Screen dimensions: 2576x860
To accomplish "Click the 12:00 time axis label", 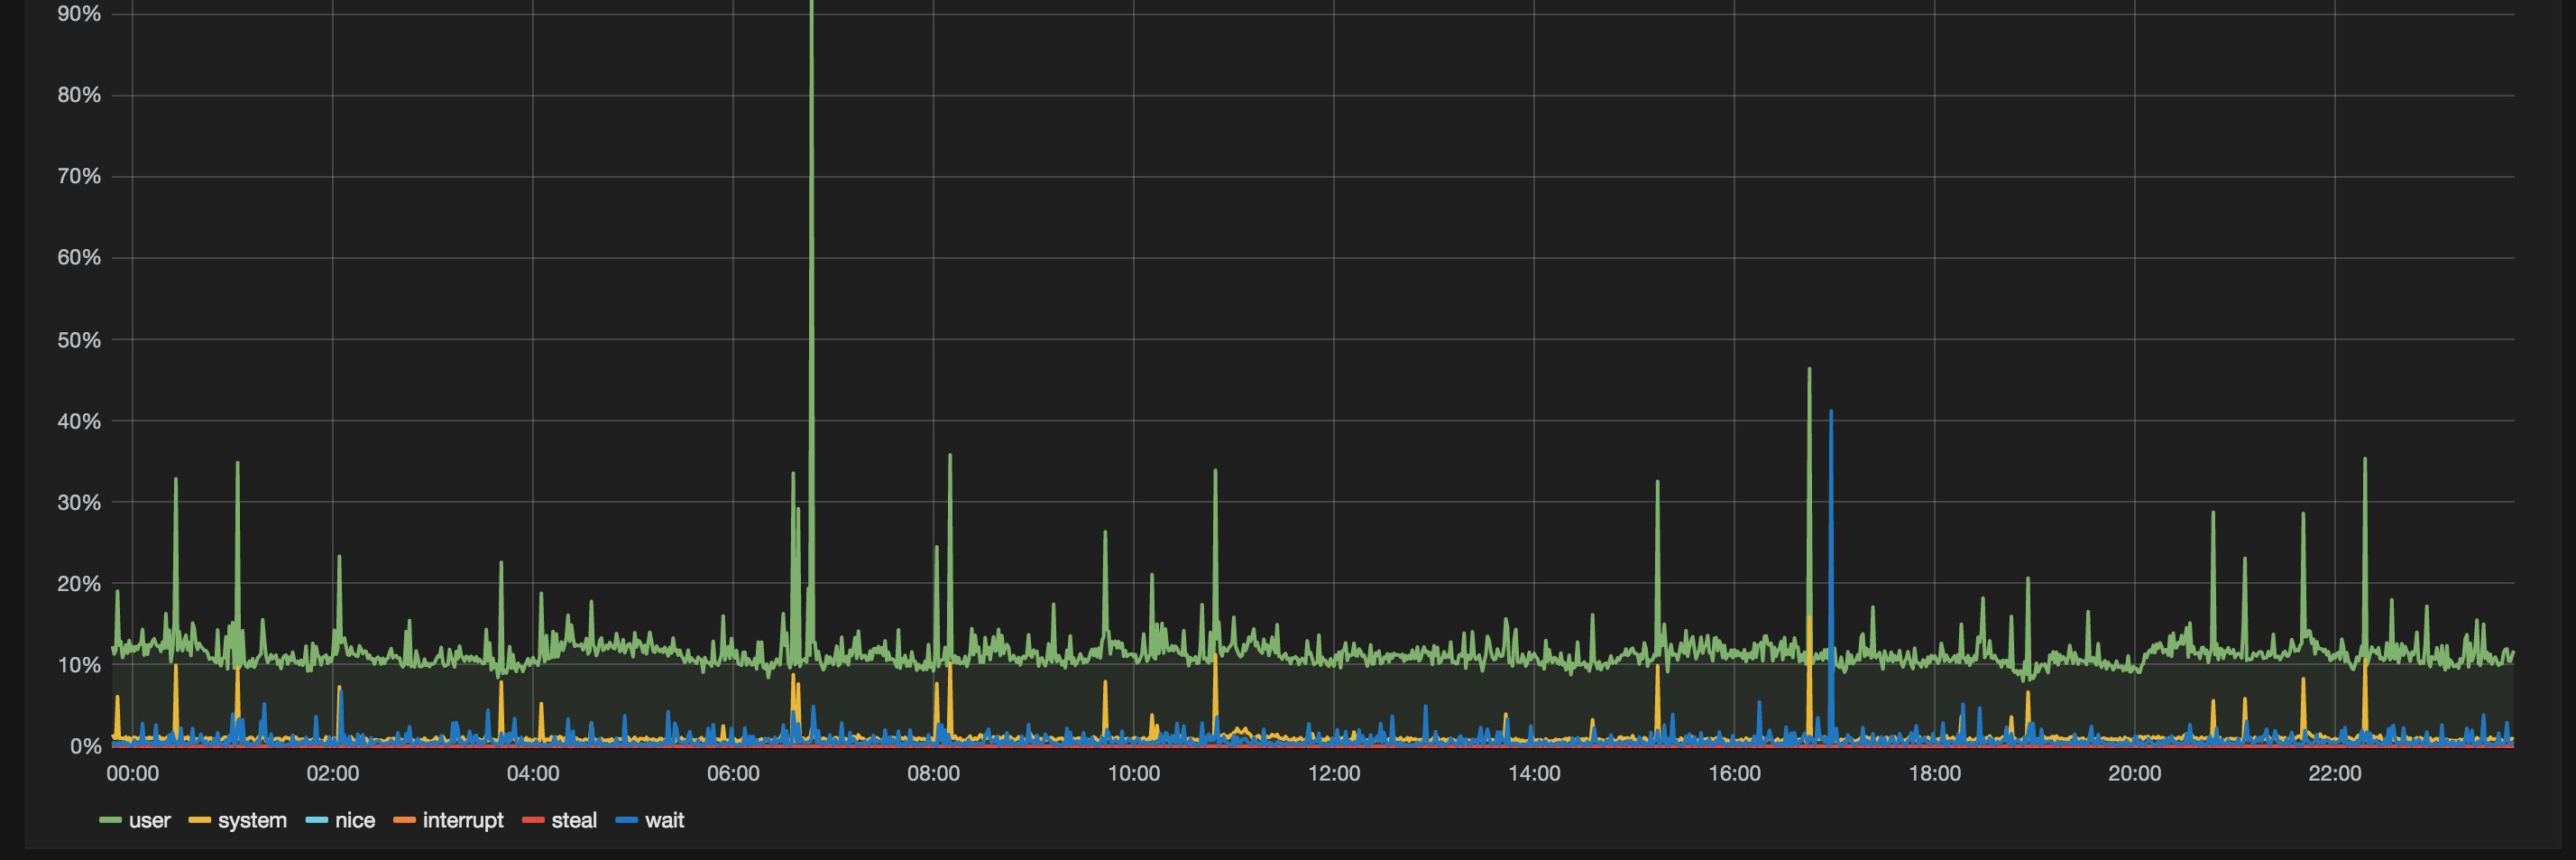I will pyautogui.click(x=1334, y=774).
